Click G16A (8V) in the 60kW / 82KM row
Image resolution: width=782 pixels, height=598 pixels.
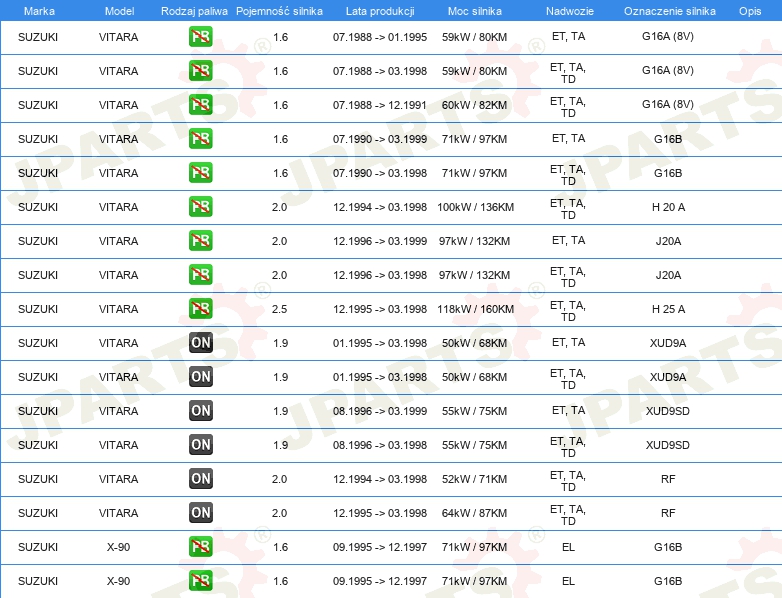pos(668,104)
